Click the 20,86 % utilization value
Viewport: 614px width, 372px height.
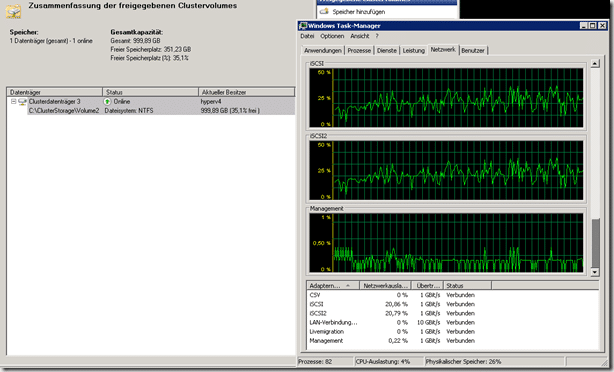click(x=396, y=304)
